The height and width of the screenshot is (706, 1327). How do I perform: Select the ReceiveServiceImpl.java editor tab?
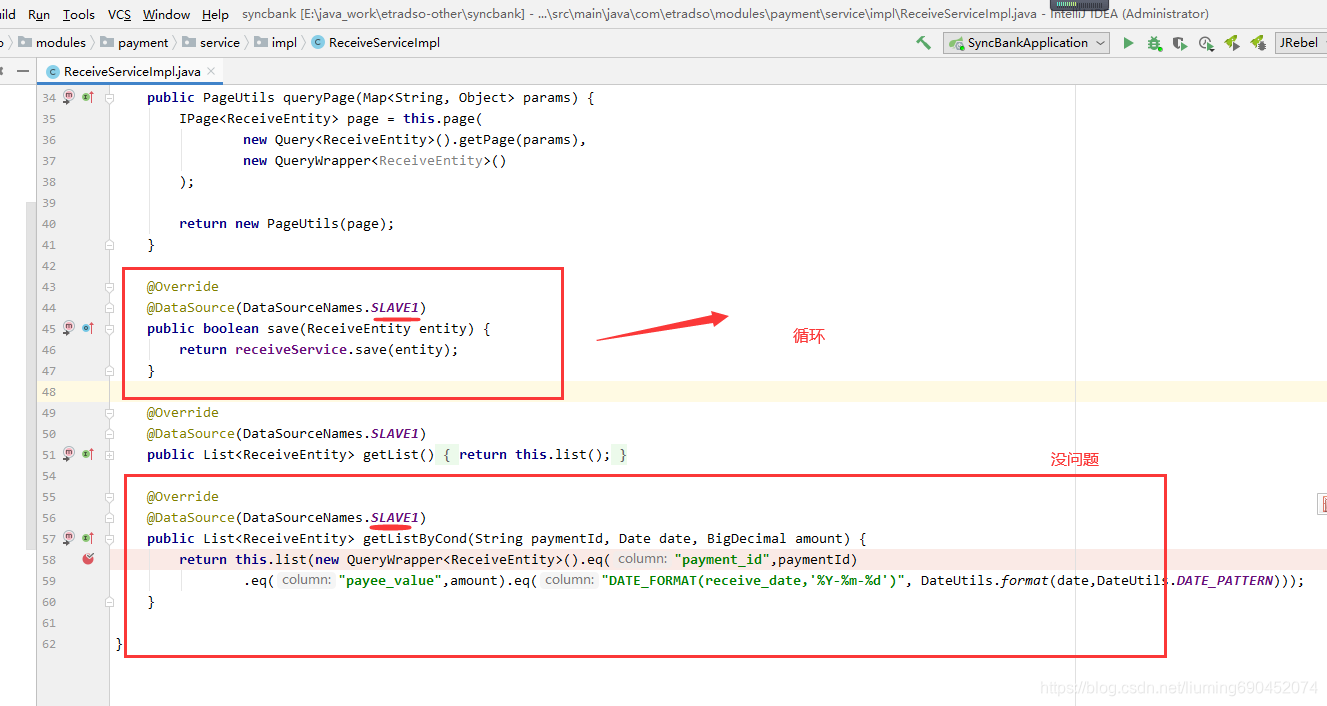133,71
